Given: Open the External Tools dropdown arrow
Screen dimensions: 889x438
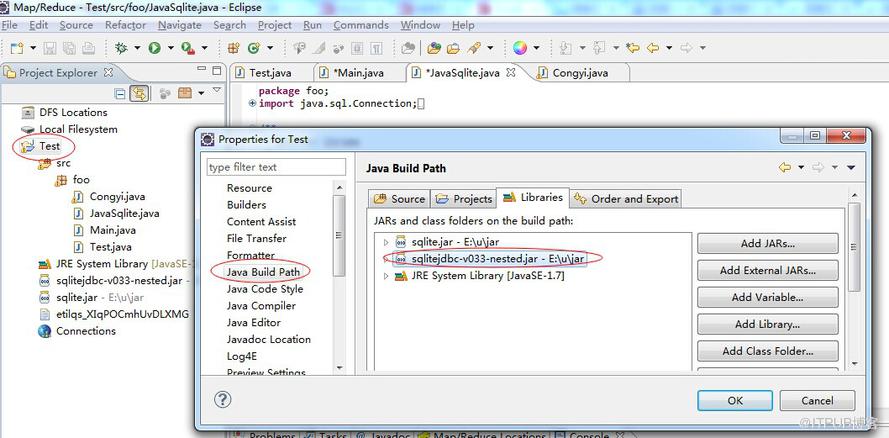Looking at the screenshot, I should tap(204, 48).
